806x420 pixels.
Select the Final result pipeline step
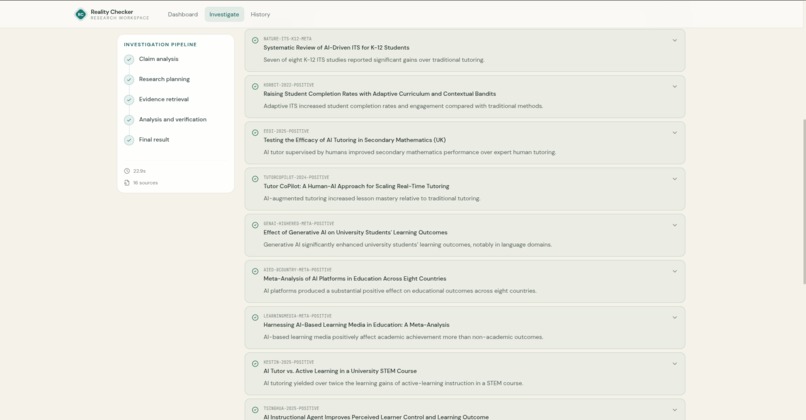coord(154,139)
